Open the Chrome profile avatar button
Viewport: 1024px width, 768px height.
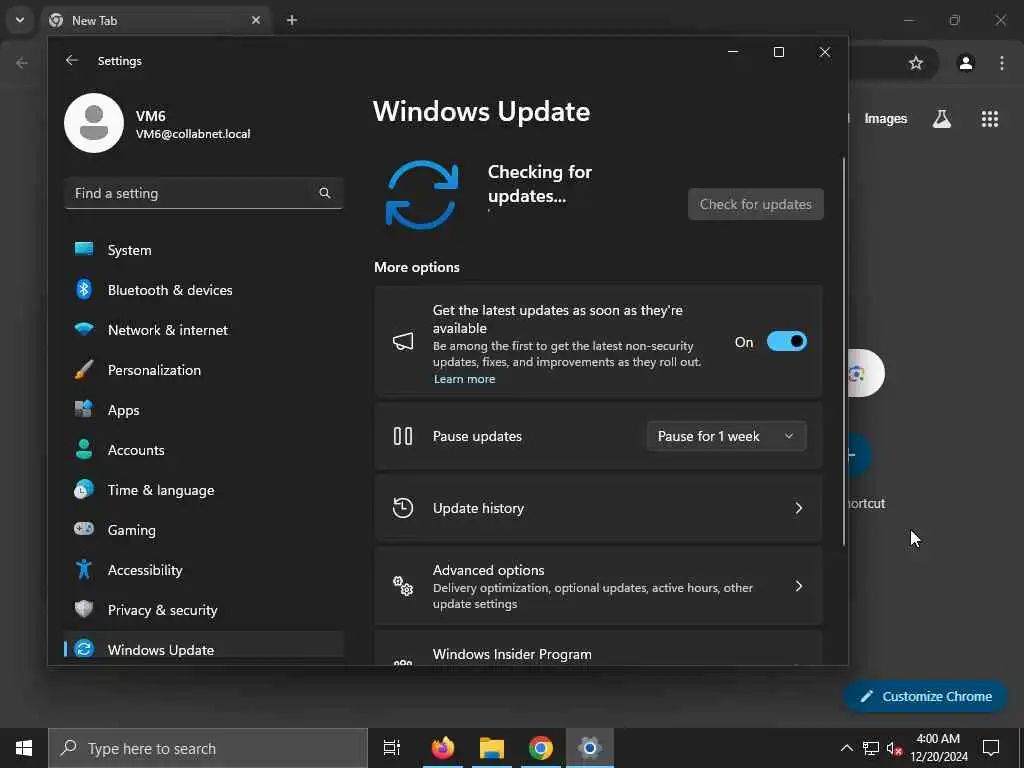click(966, 63)
